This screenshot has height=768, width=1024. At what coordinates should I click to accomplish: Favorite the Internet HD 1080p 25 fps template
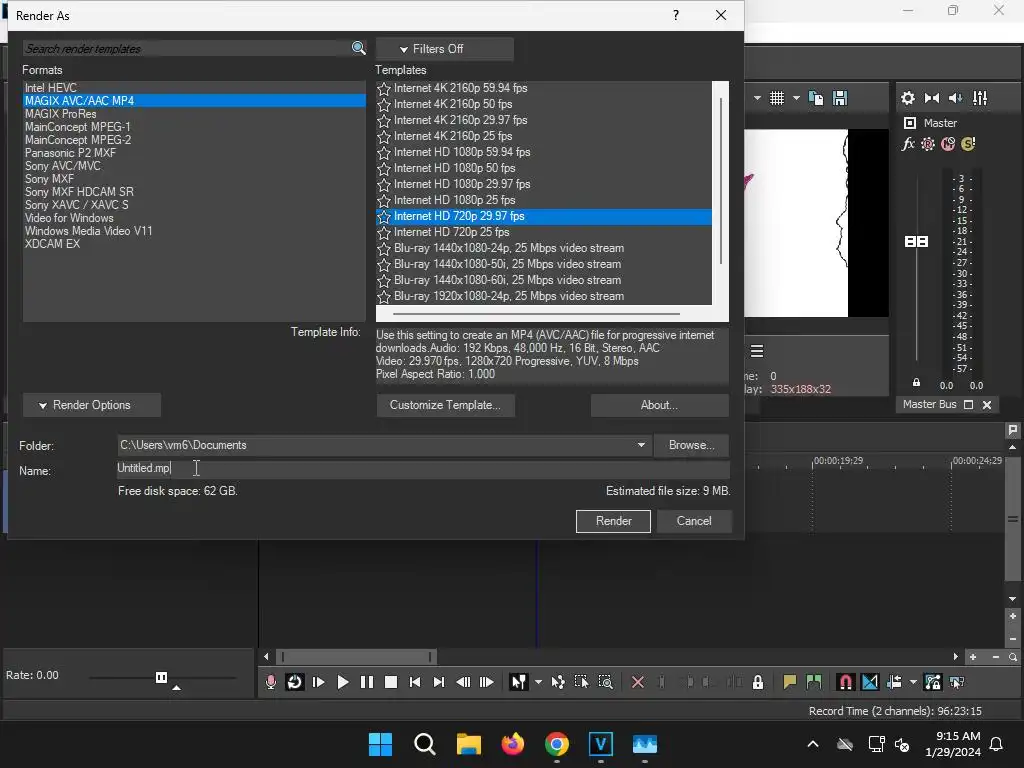click(x=384, y=200)
